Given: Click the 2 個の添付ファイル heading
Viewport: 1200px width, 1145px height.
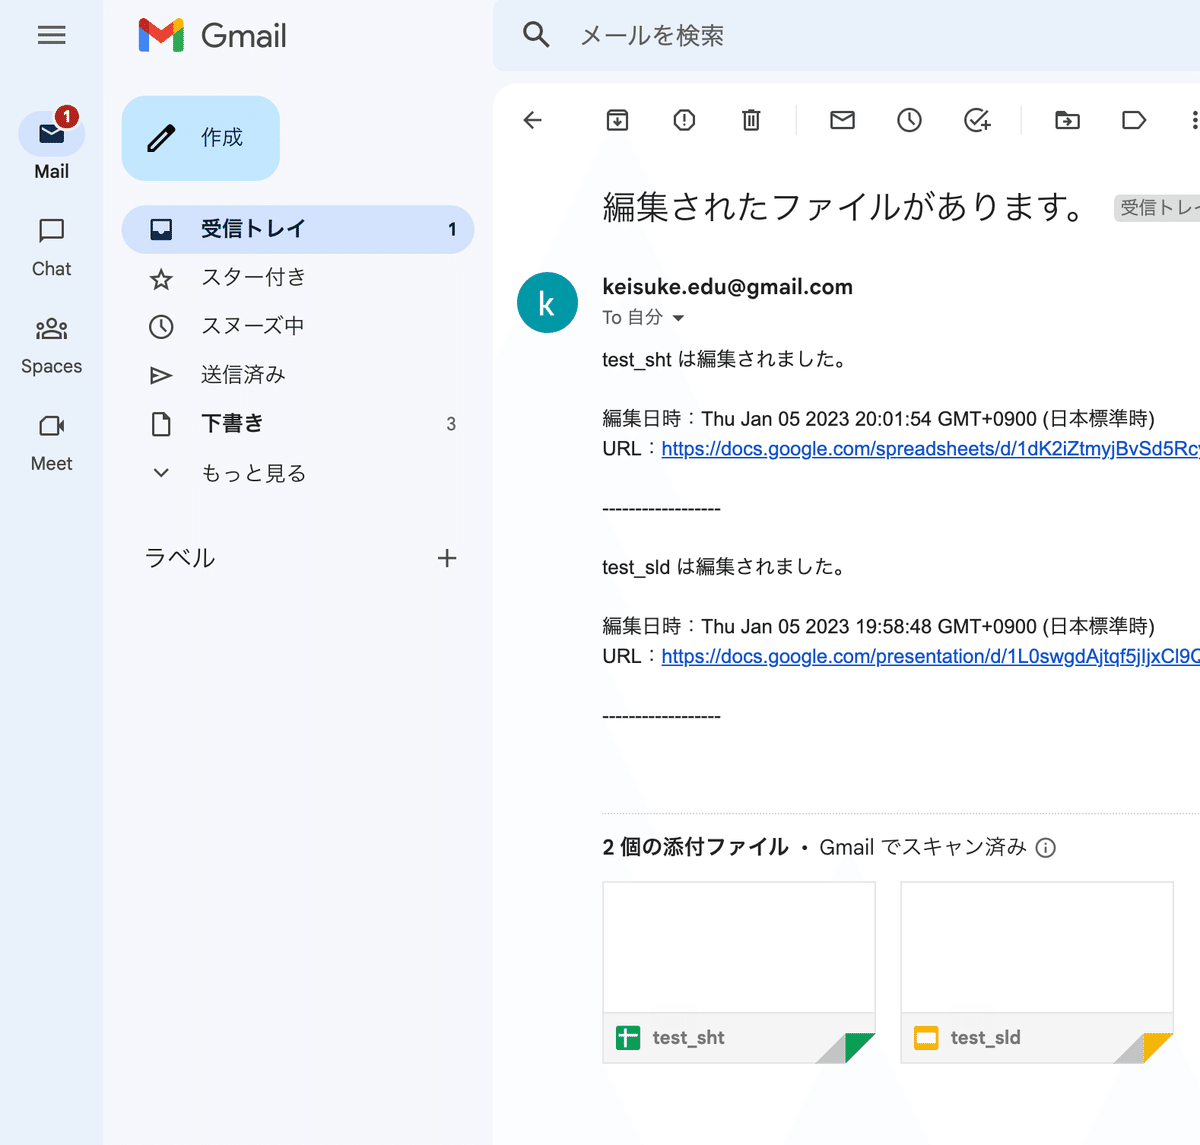Looking at the screenshot, I should point(695,847).
